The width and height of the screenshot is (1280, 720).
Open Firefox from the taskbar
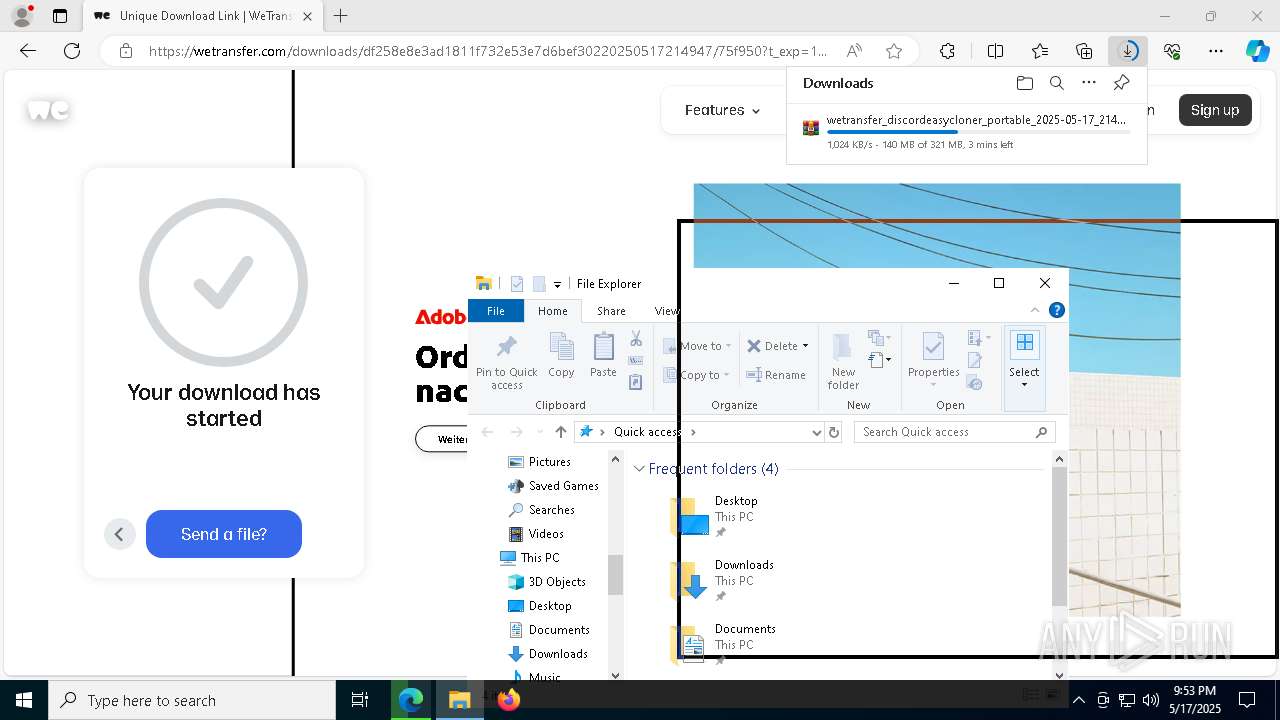(x=508, y=700)
